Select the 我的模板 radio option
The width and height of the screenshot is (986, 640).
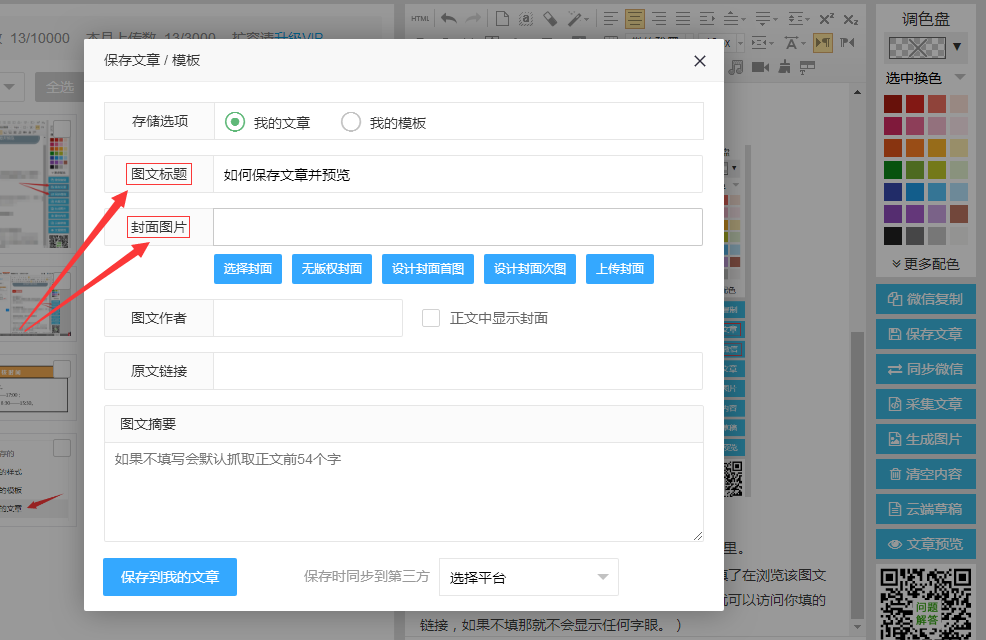click(x=351, y=122)
